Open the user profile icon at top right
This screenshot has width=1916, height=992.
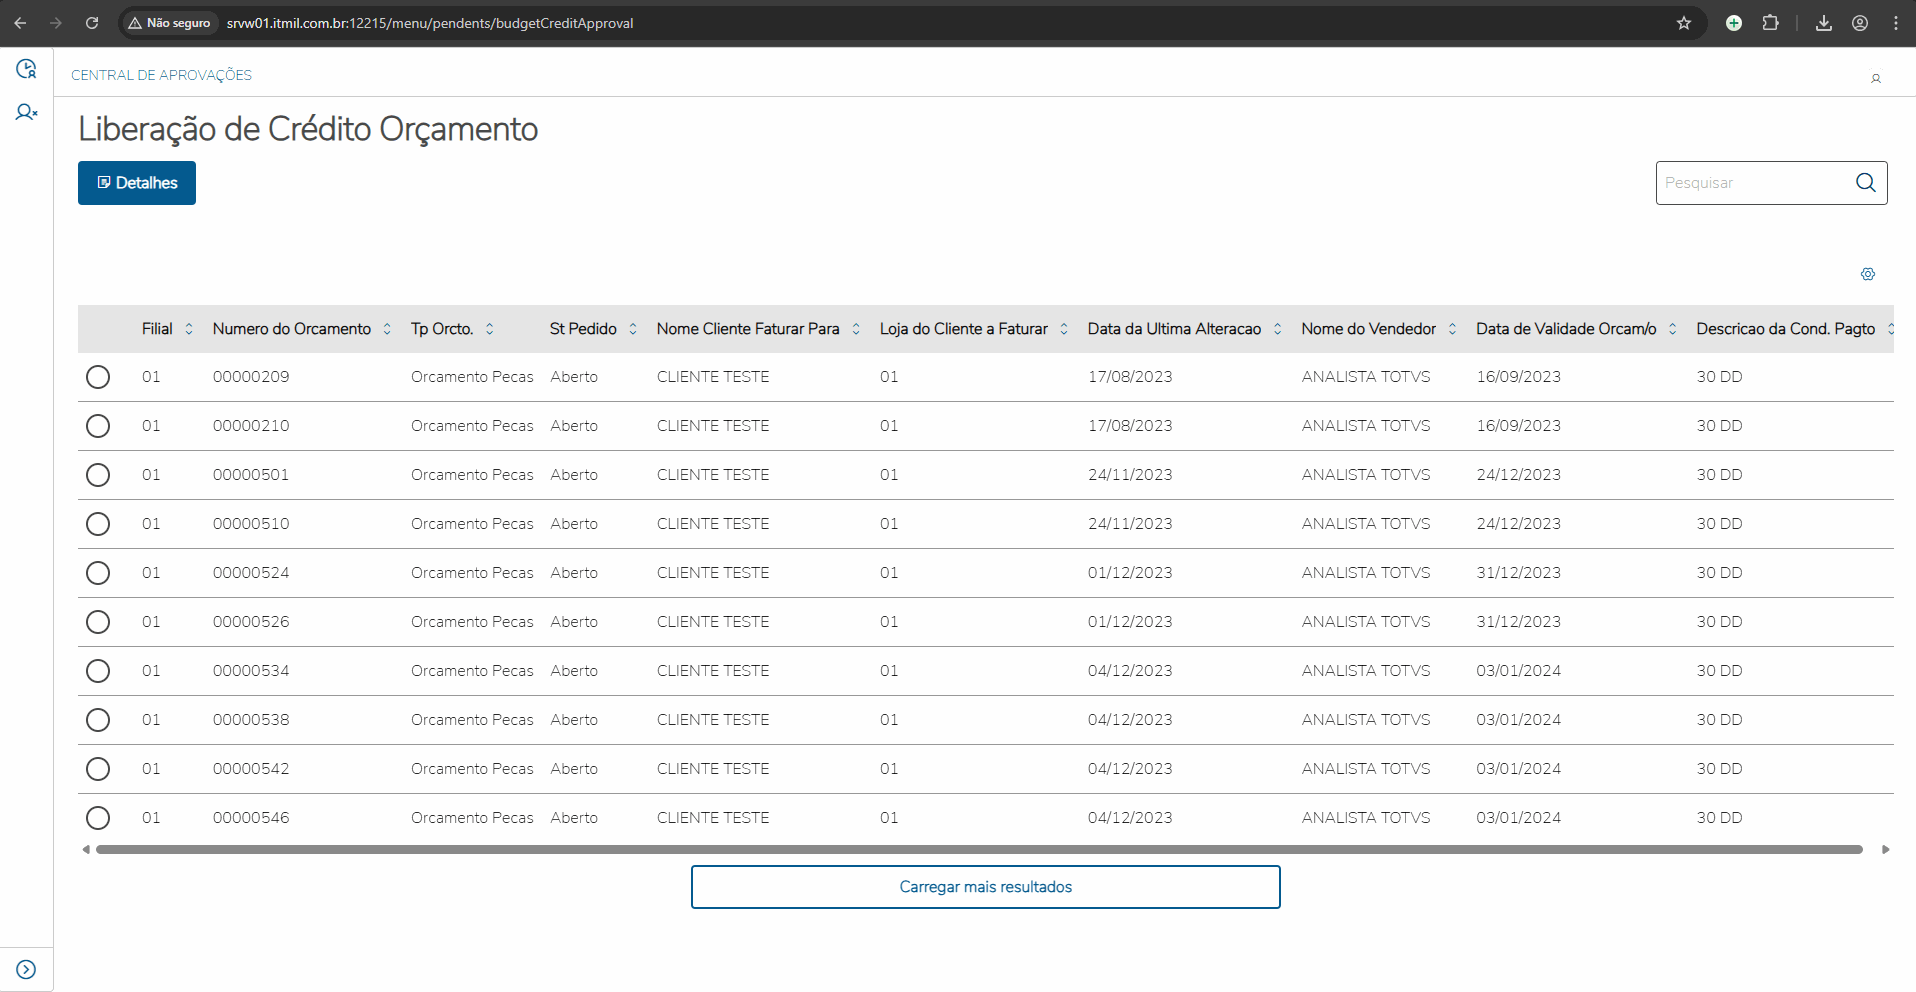point(1875,78)
